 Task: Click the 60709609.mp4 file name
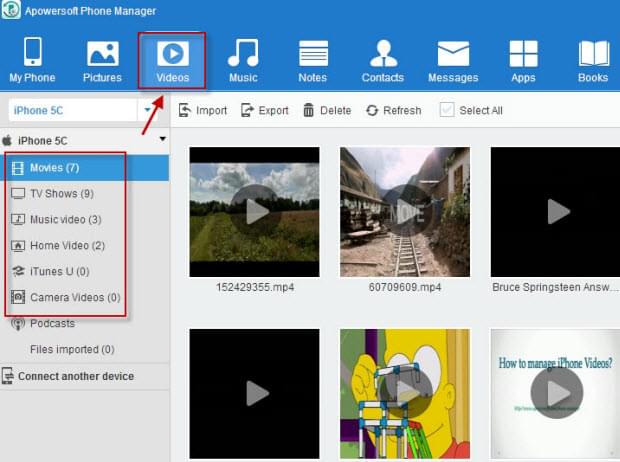coord(405,287)
